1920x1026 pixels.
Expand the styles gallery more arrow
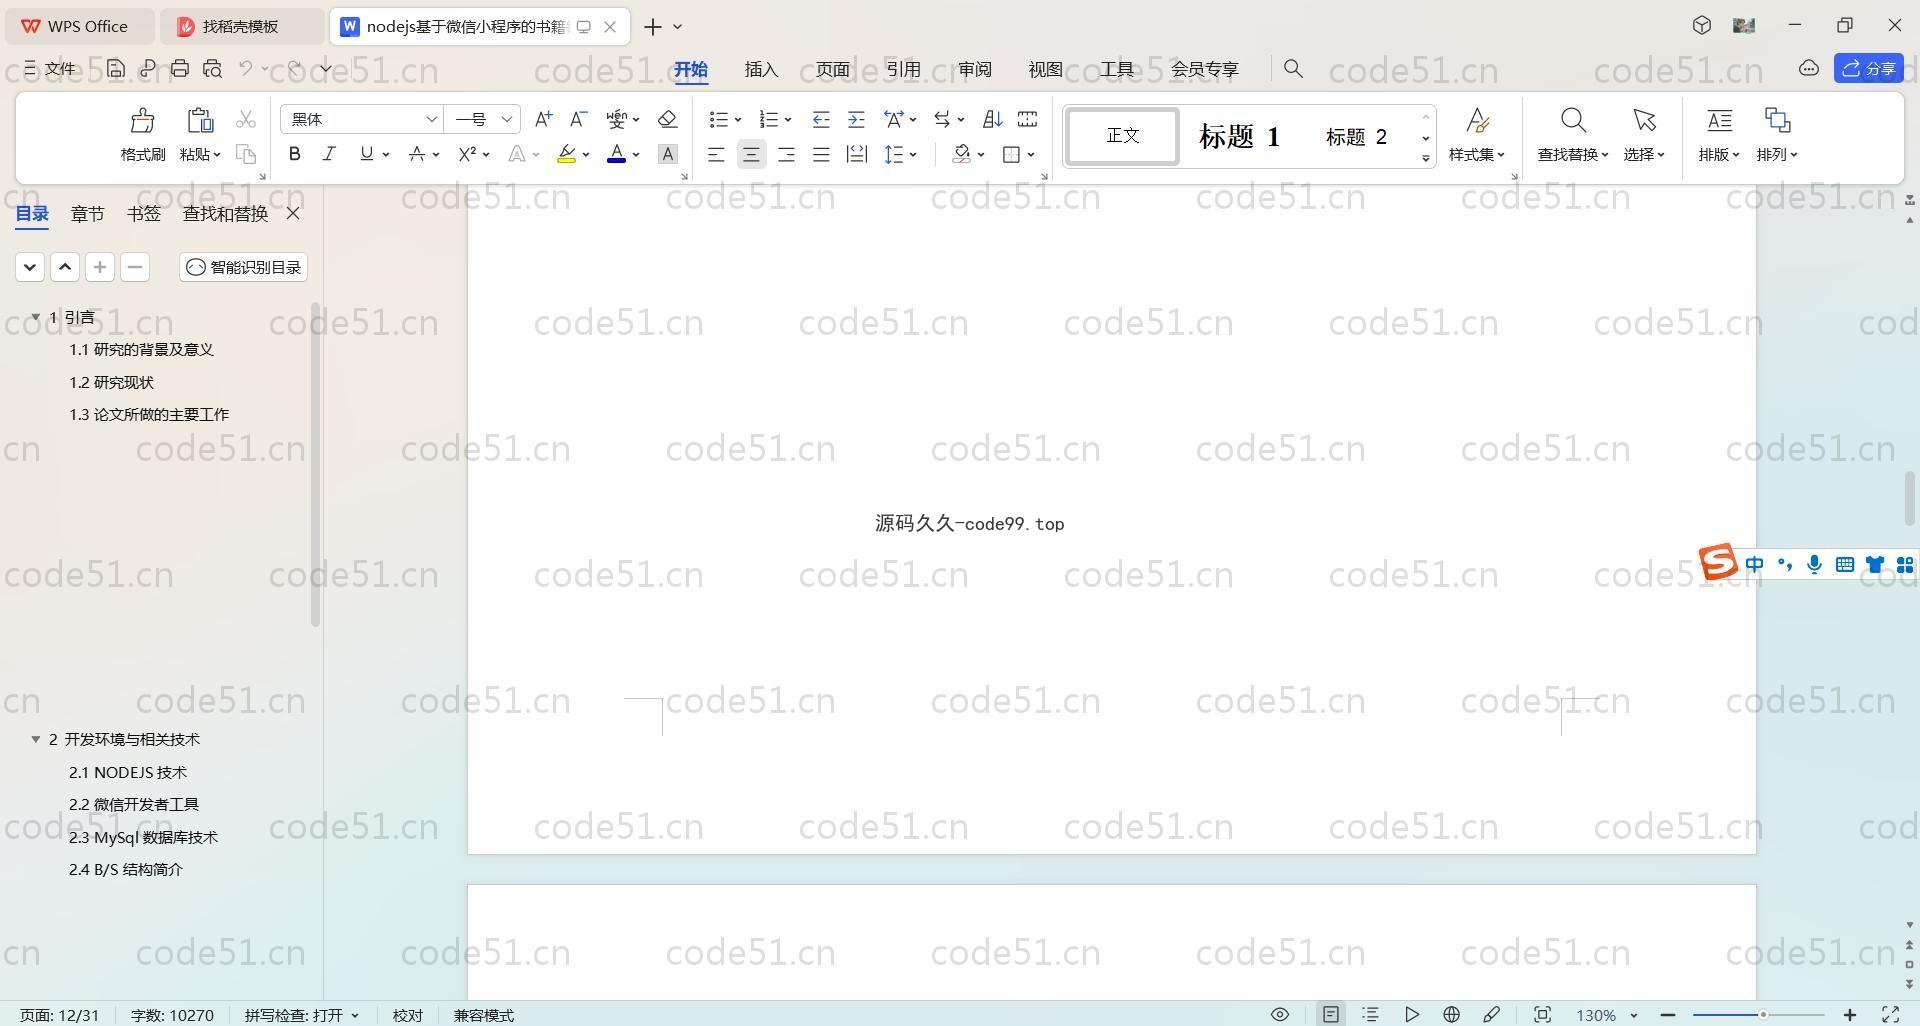pos(1426,158)
